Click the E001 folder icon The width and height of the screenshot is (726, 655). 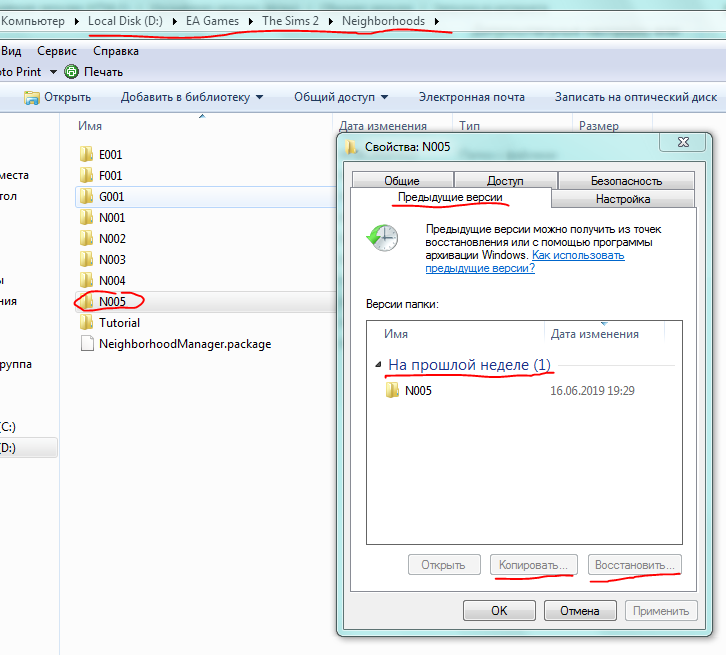coord(85,155)
